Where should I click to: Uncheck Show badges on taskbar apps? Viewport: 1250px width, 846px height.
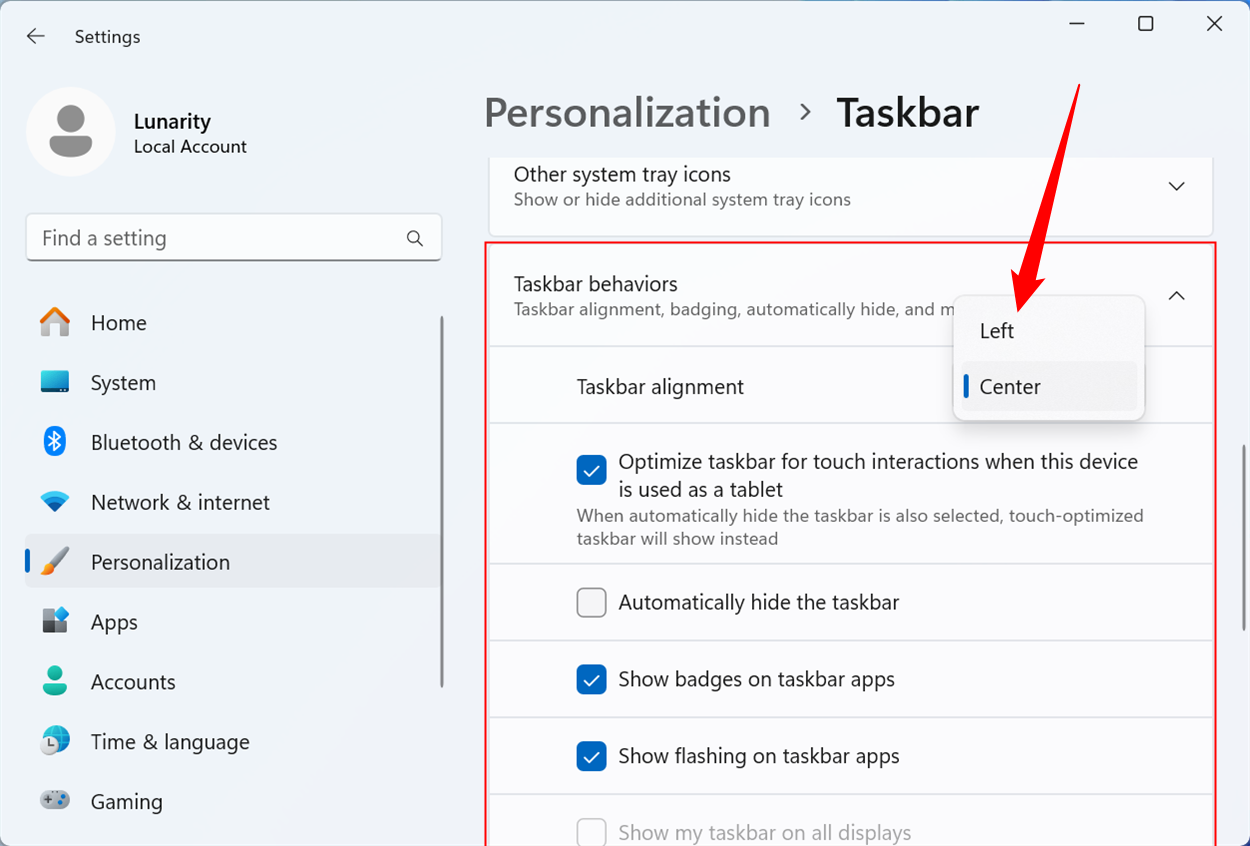pyautogui.click(x=592, y=680)
